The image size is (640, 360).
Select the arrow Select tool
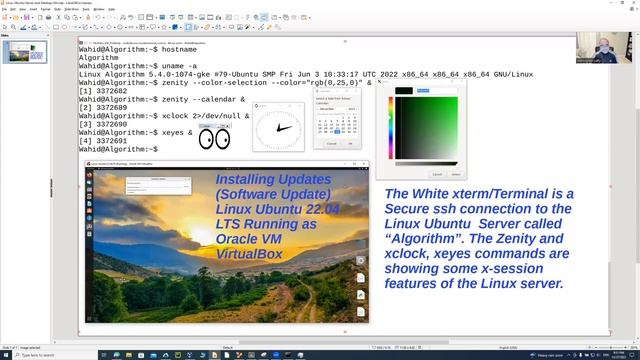4,27
